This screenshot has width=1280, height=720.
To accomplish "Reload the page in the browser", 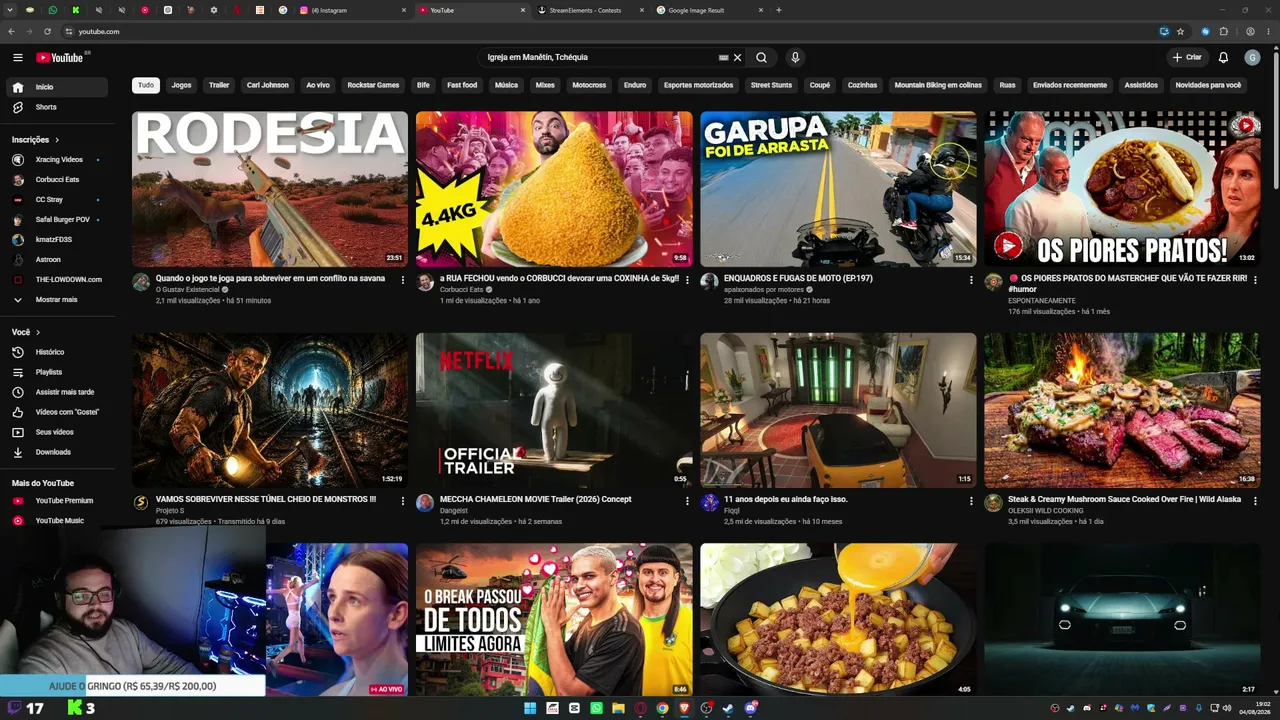I will point(47,31).
